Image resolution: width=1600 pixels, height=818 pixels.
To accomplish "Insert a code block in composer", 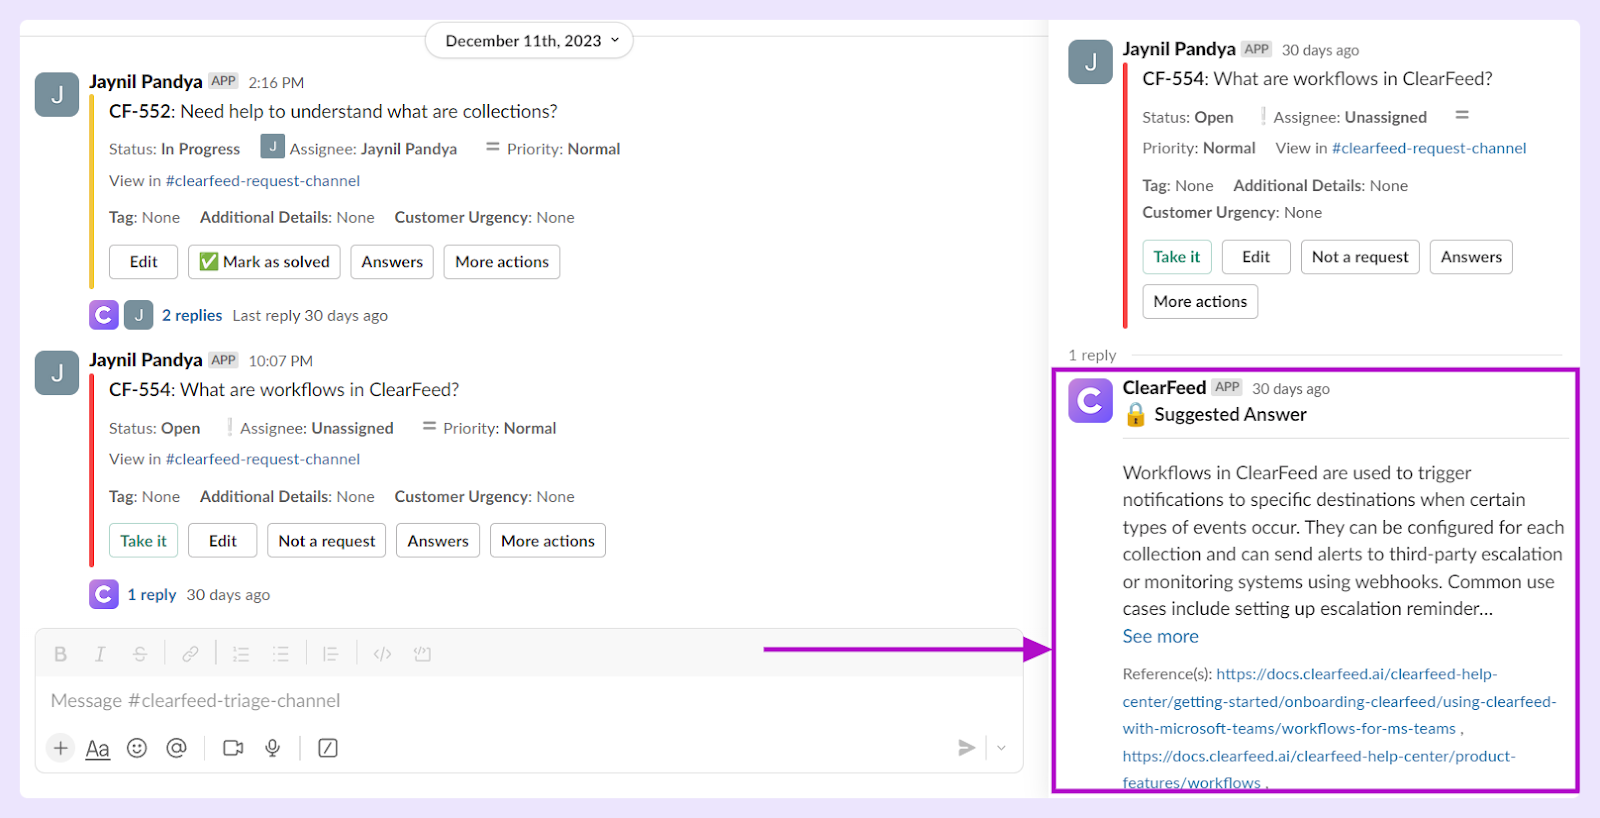I will pos(422,654).
